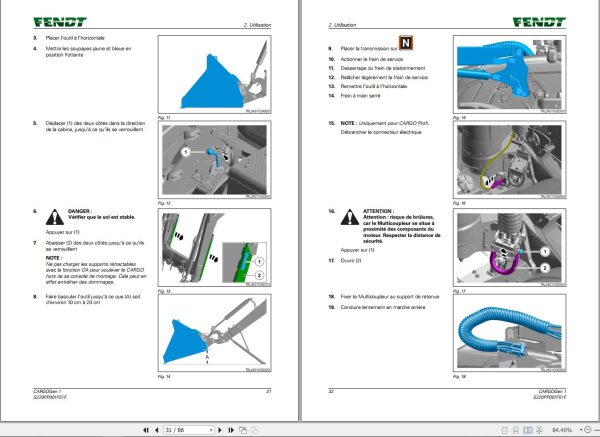Viewport: 600px width, 437px height.
Task: Click the Fendt logo on left page
Action: coord(60,22)
